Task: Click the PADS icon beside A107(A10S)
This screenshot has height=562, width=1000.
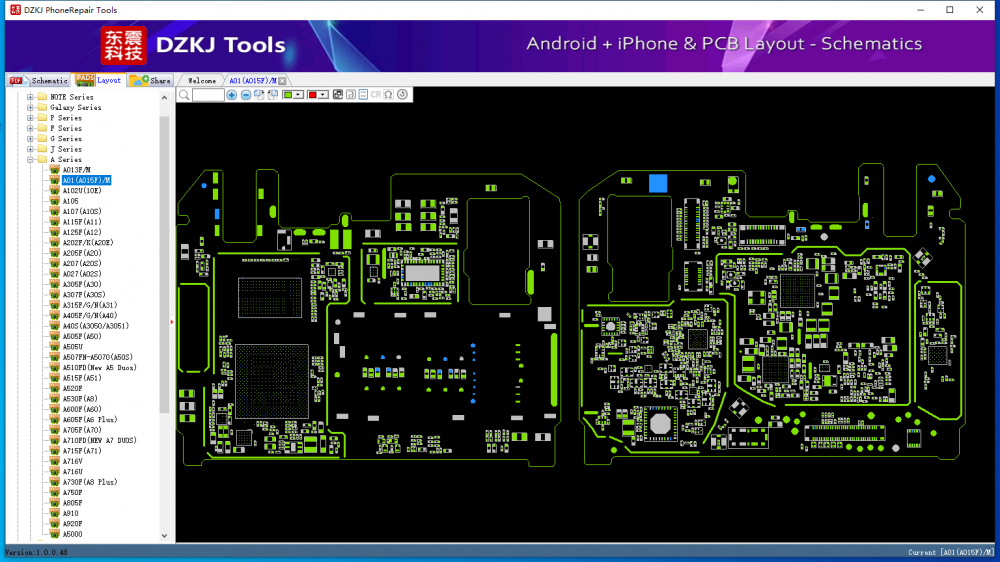Action: click(55, 212)
